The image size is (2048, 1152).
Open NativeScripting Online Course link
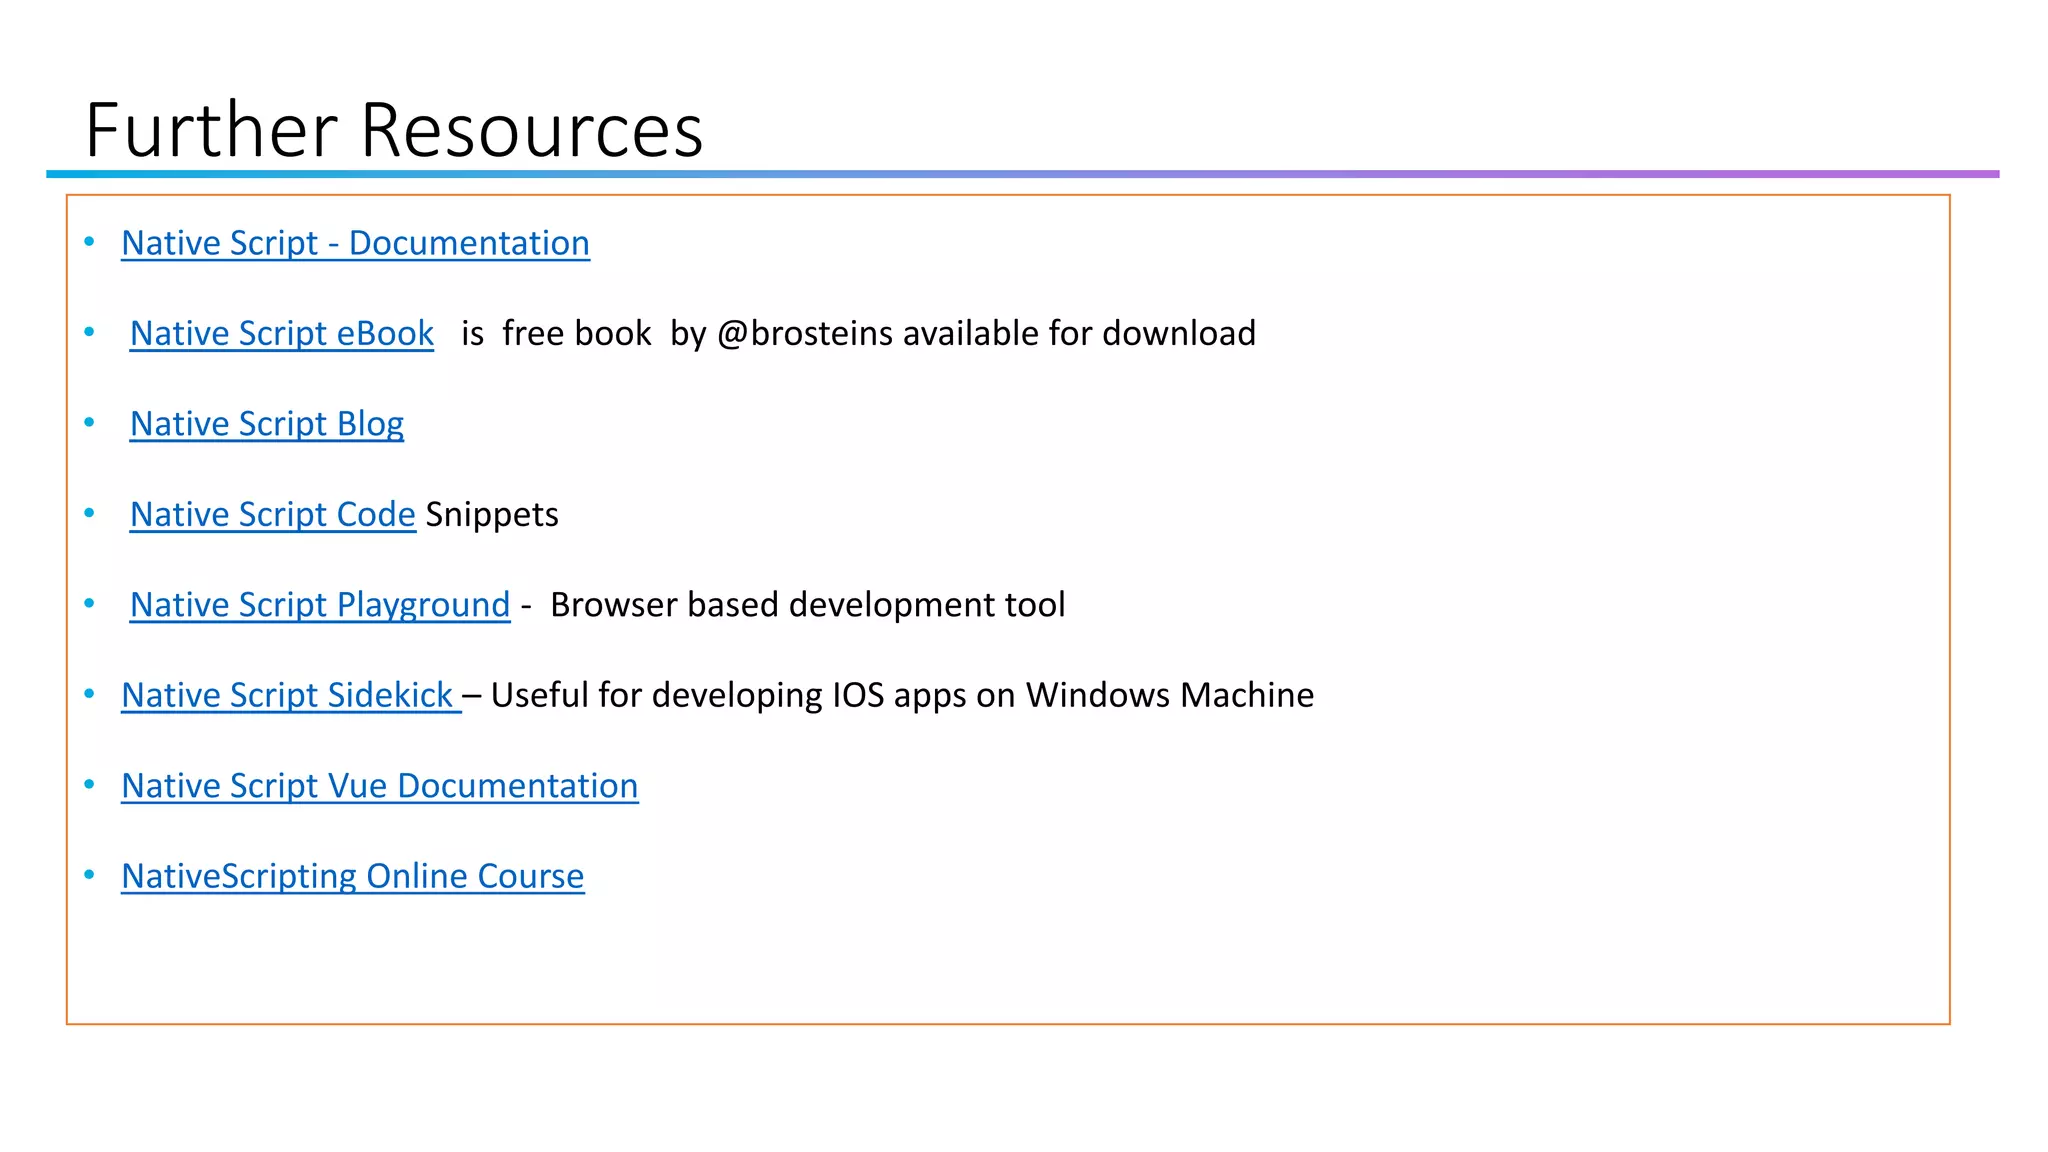click(352, 876)
